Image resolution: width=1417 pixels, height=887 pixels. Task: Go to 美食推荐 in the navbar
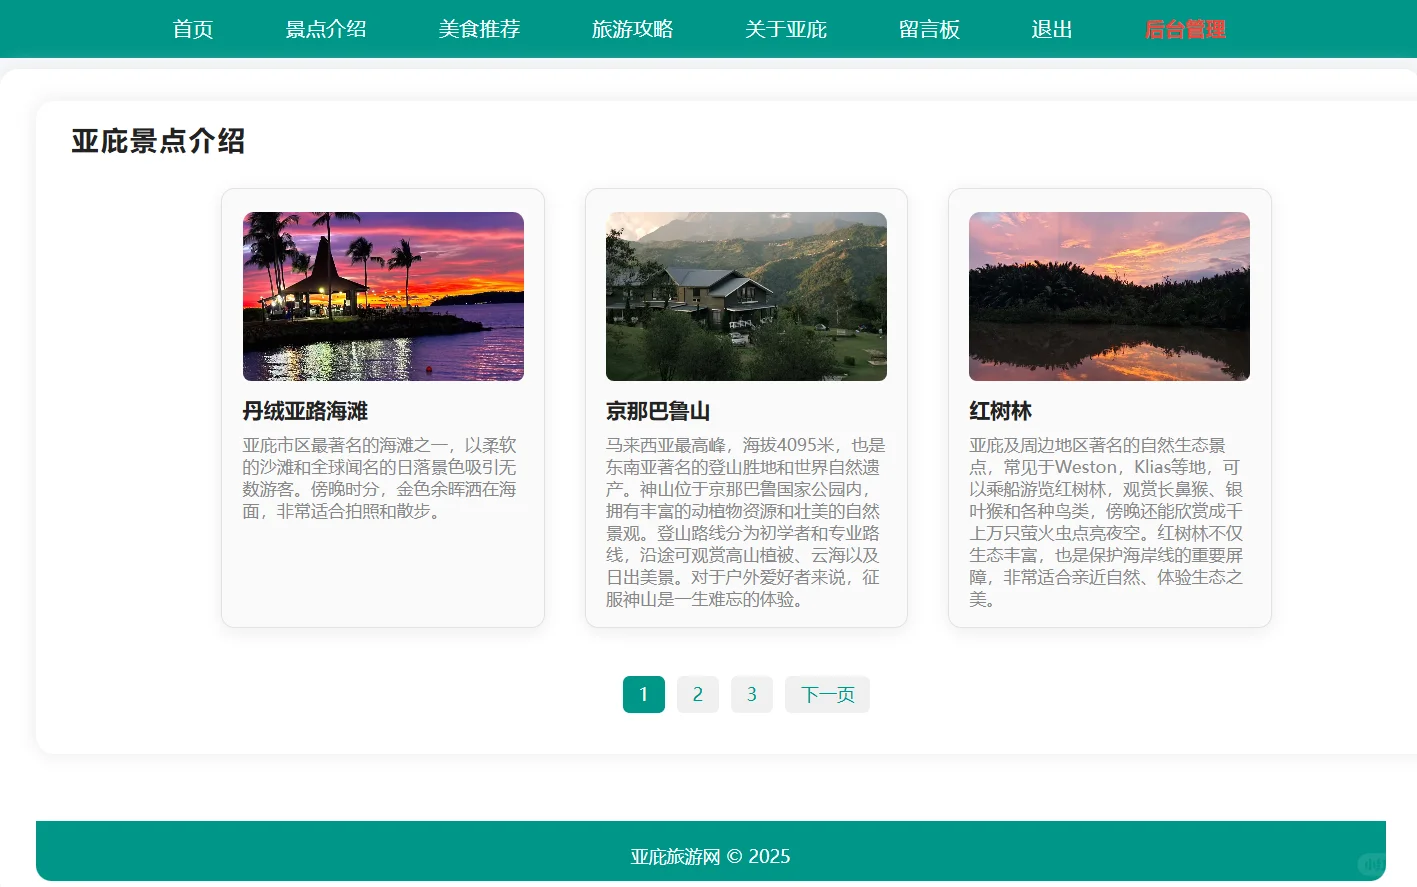[x=480, y=29]
